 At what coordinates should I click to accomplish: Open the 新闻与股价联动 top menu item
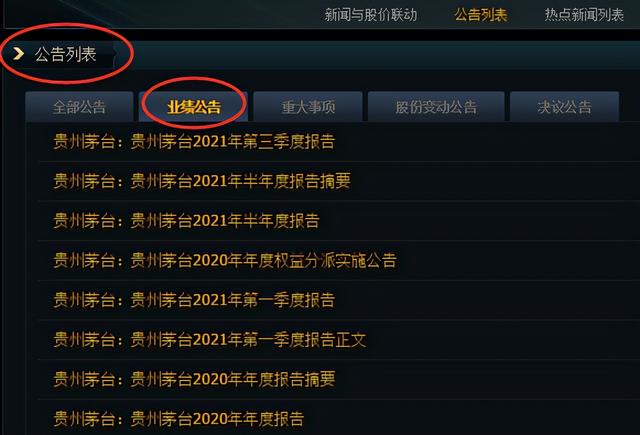tap(371, 15)
